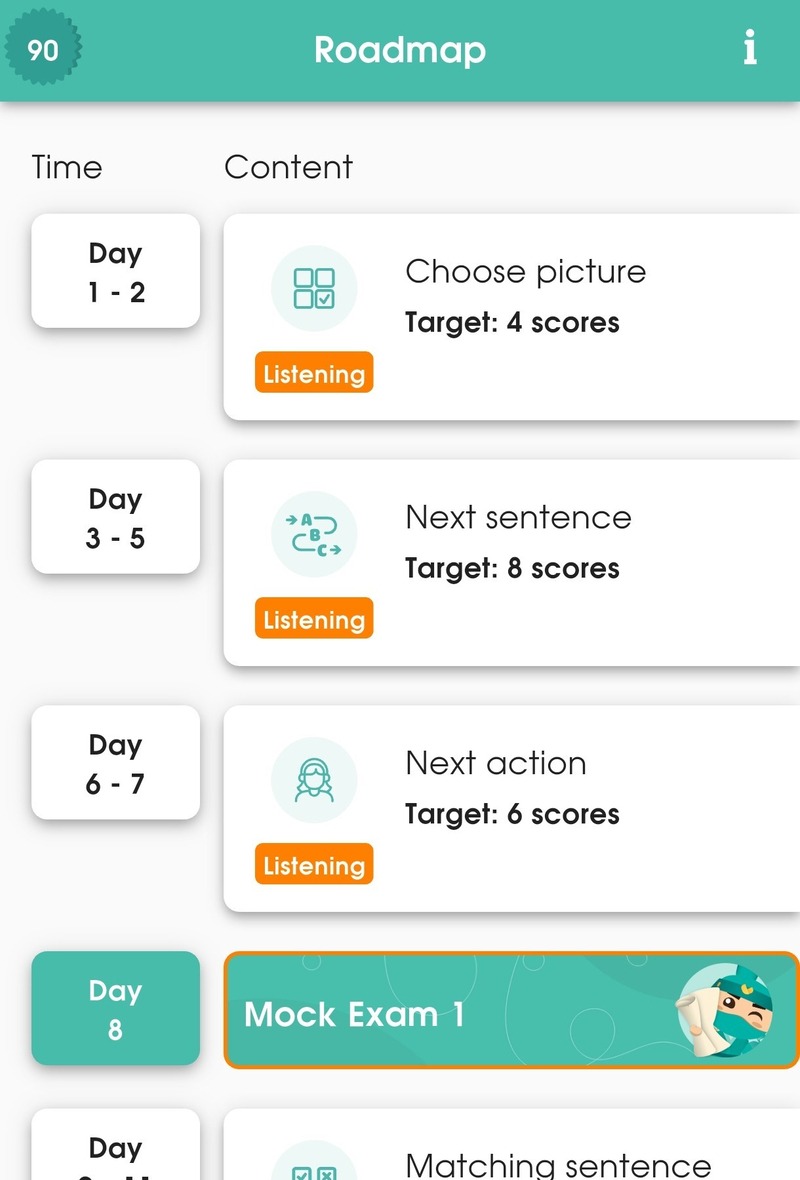Click the Next action person icon
800x1180 pixels.
coord(314,780)
